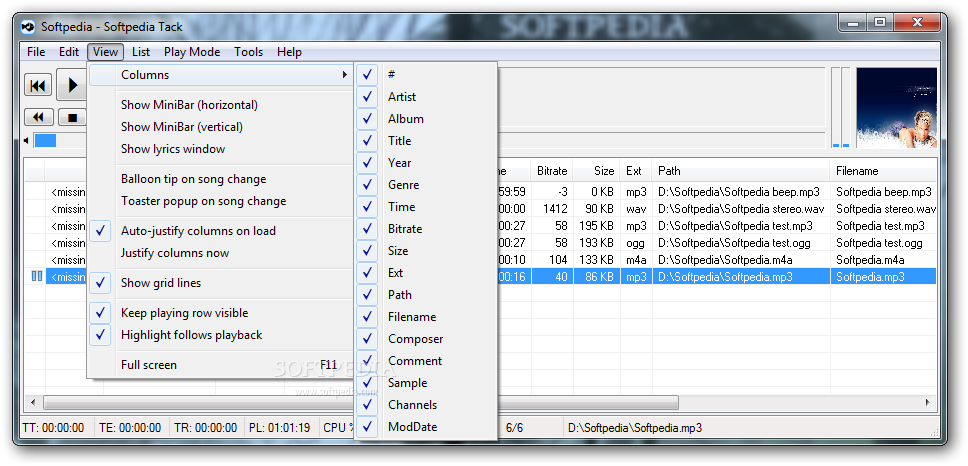
Task: Click the pause icon on playing row
Action: (x=37, y=277)
